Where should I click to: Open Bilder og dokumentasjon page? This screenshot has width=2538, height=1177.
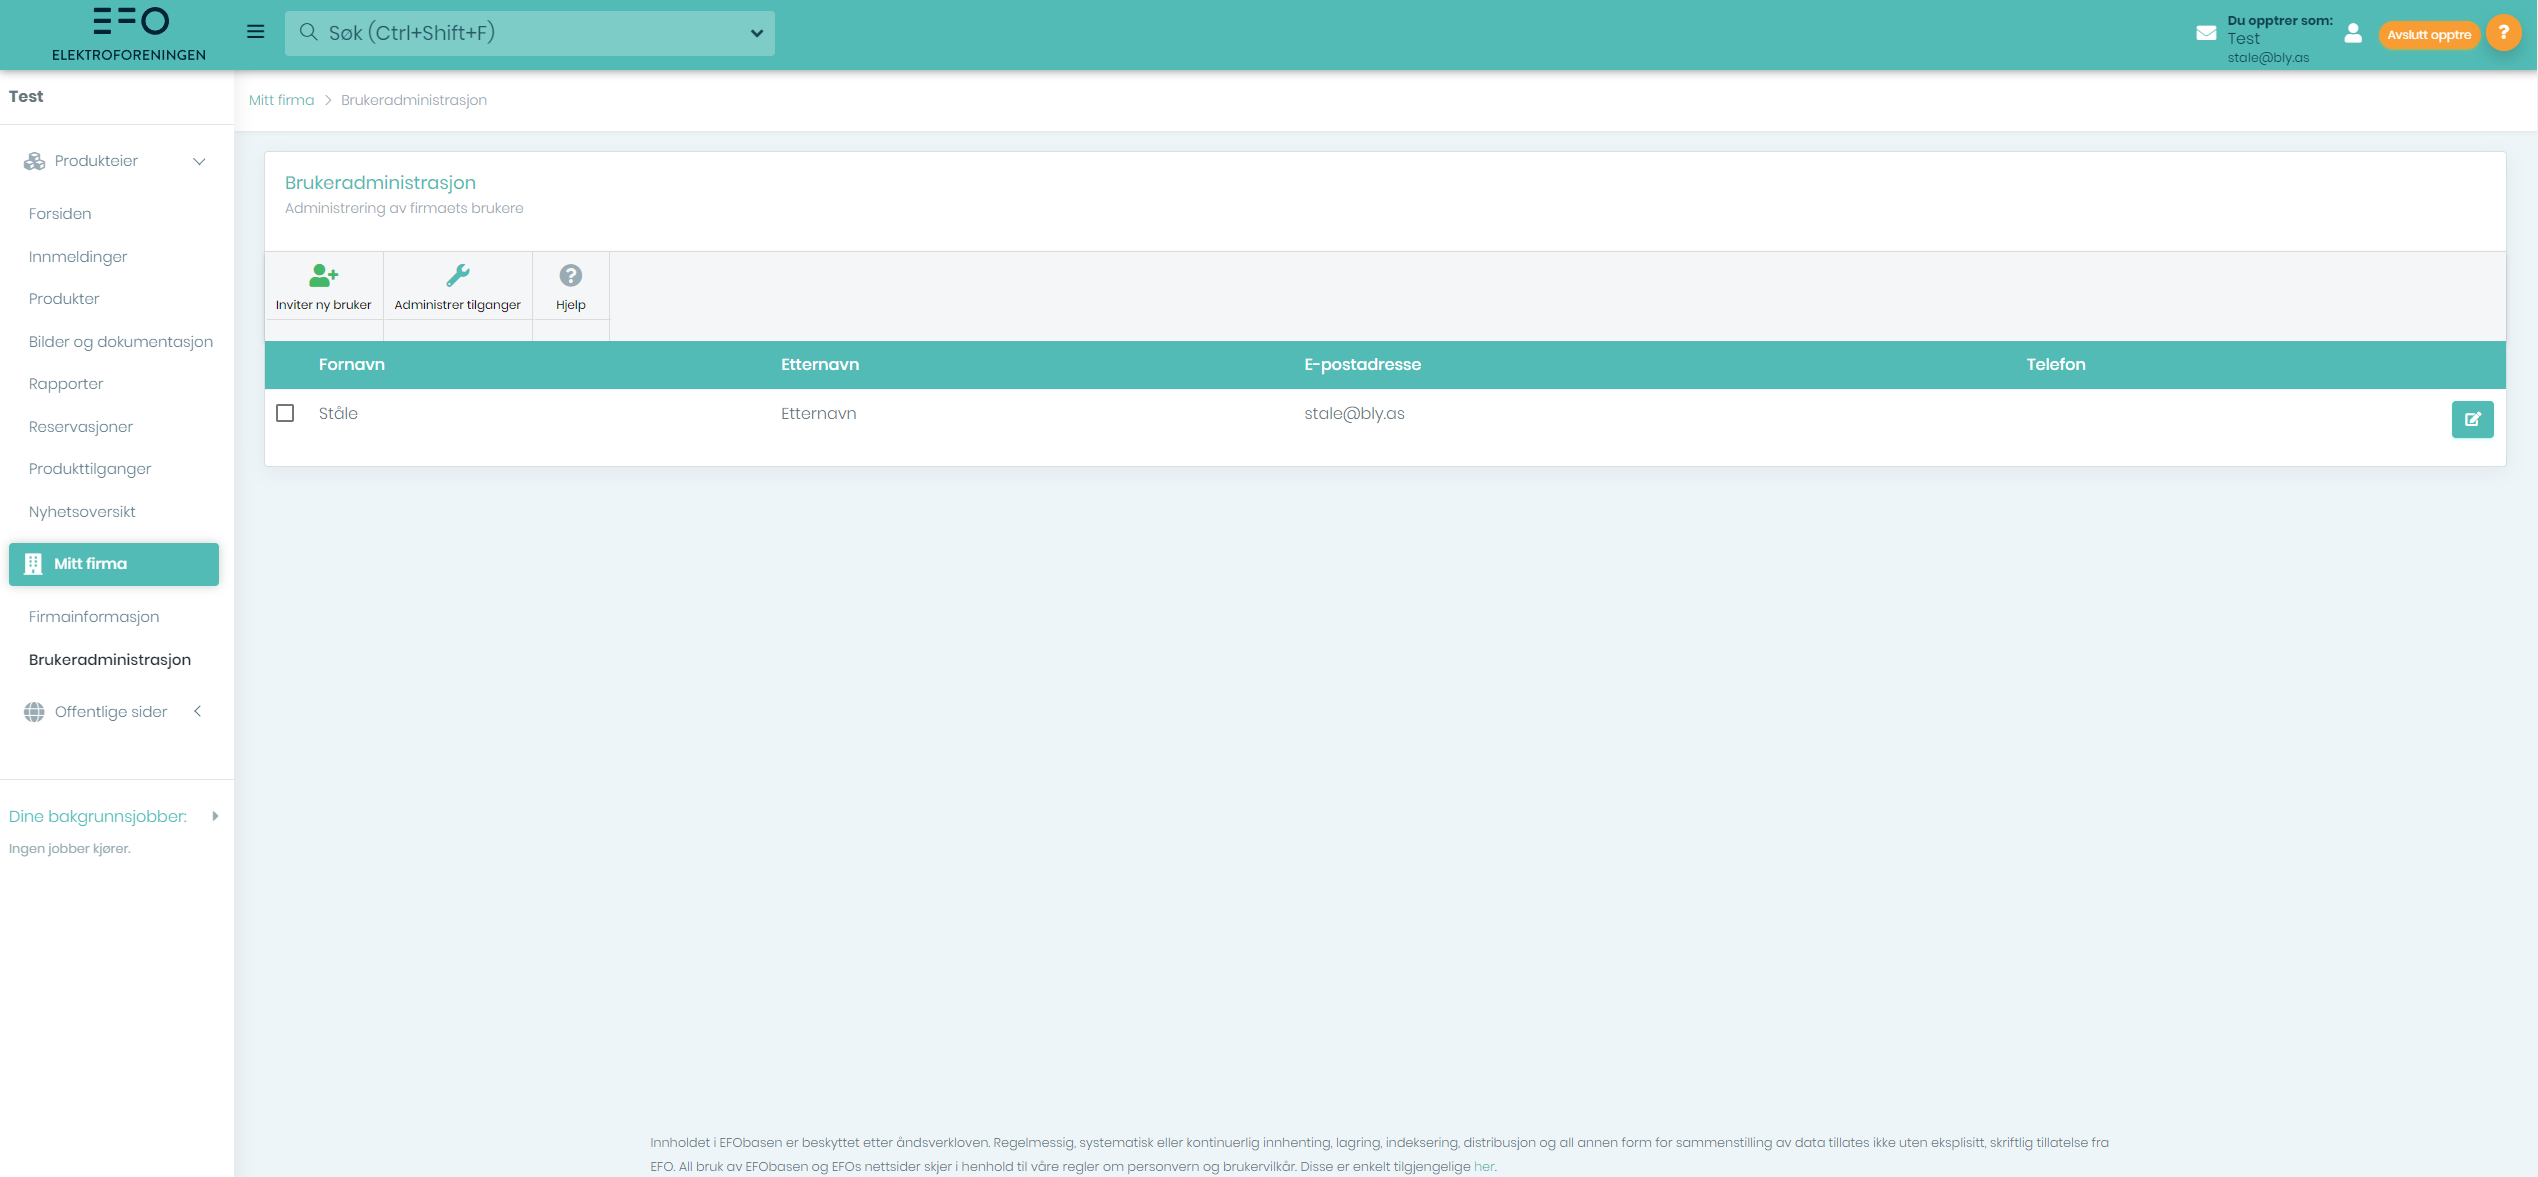(x=121, y=342)
